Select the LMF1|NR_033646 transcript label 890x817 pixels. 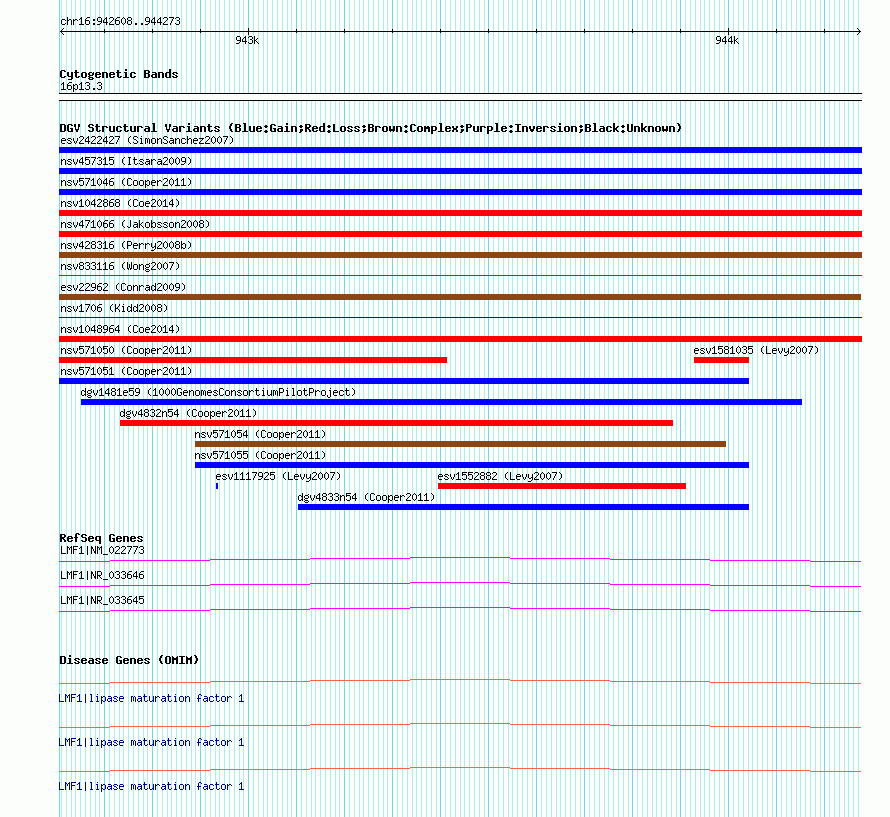pos(103,575)
